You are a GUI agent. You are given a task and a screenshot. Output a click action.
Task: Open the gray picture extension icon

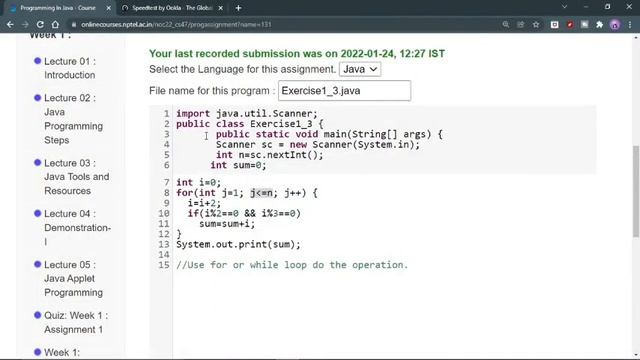[584, 24]
